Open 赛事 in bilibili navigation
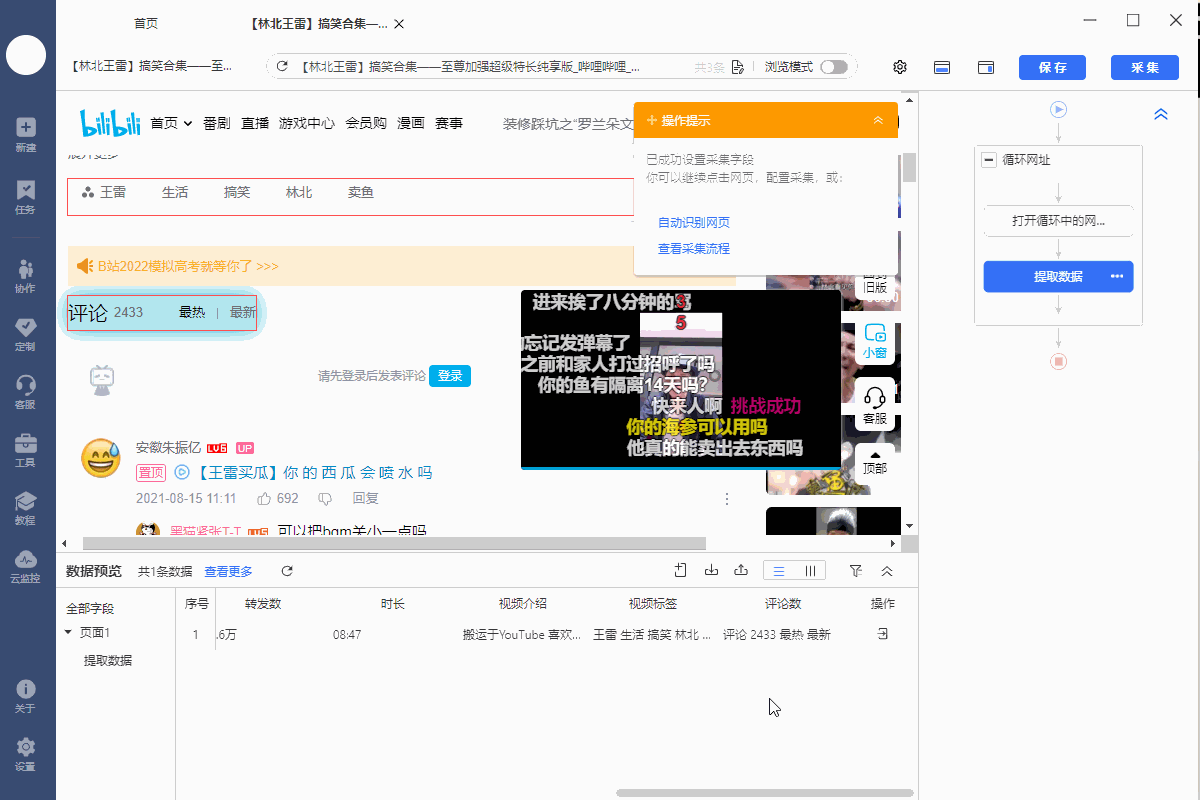This screenshot has height=800, width=1200. tap(449, 123)
